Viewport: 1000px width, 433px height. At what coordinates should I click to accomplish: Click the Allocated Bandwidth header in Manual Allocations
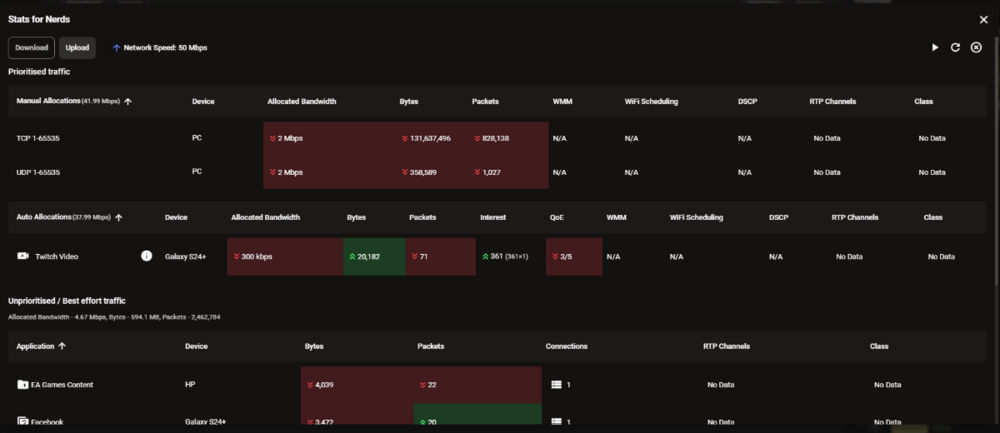pyautogui.click(x=301, y=101)
